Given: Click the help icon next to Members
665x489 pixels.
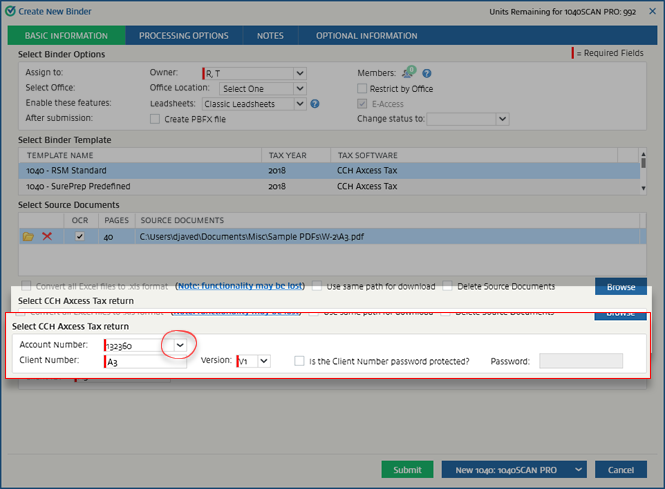Looking at the screenshot, I should click(x=427, y=74).
